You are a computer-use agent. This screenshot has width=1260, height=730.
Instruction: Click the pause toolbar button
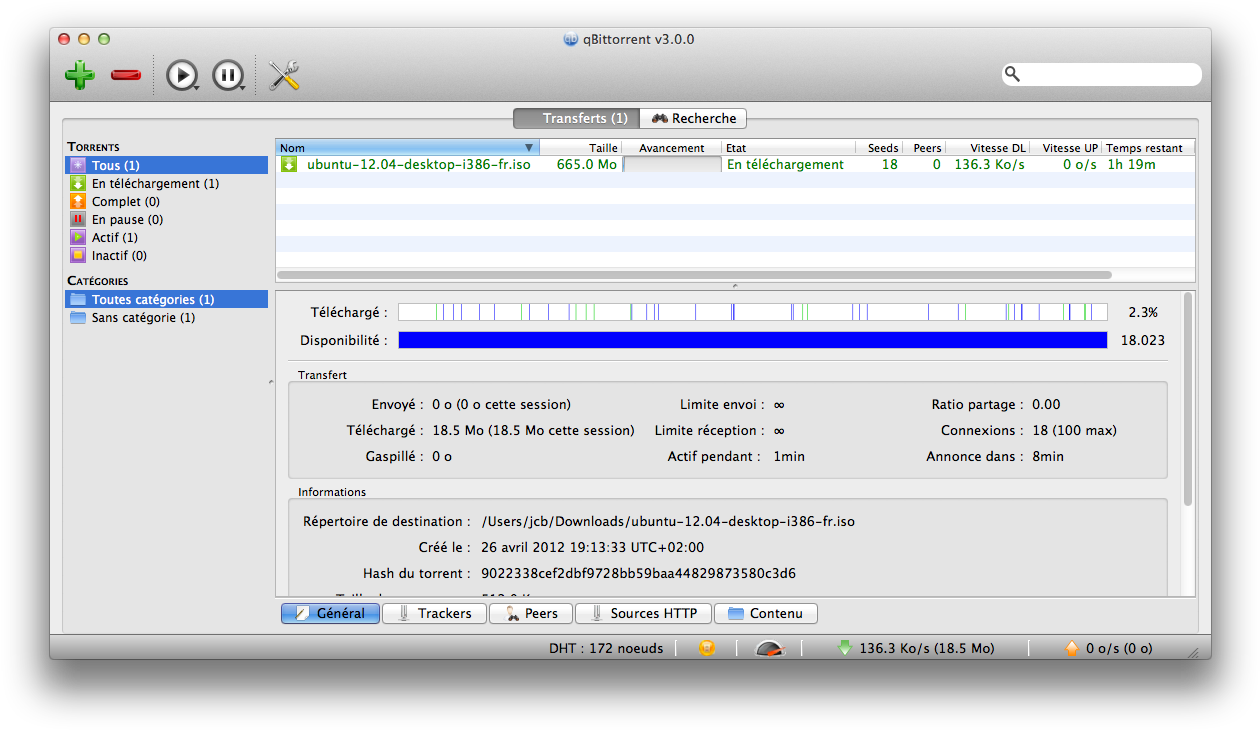[x=228, y=75]
